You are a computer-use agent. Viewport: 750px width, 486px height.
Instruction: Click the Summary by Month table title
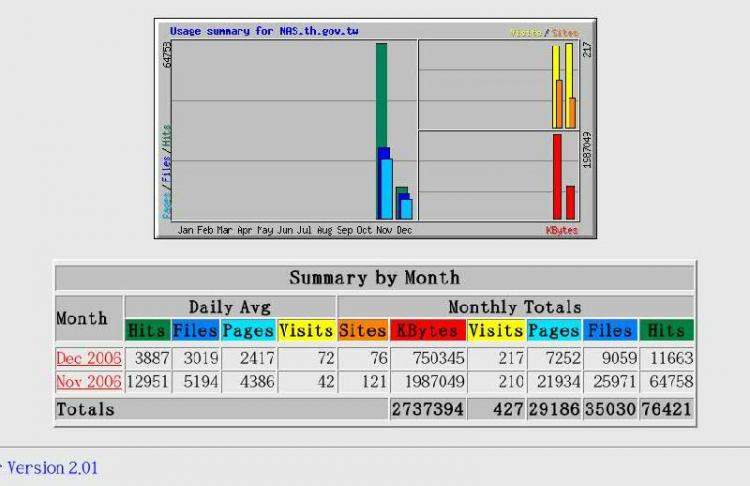(x=374, y=278)
